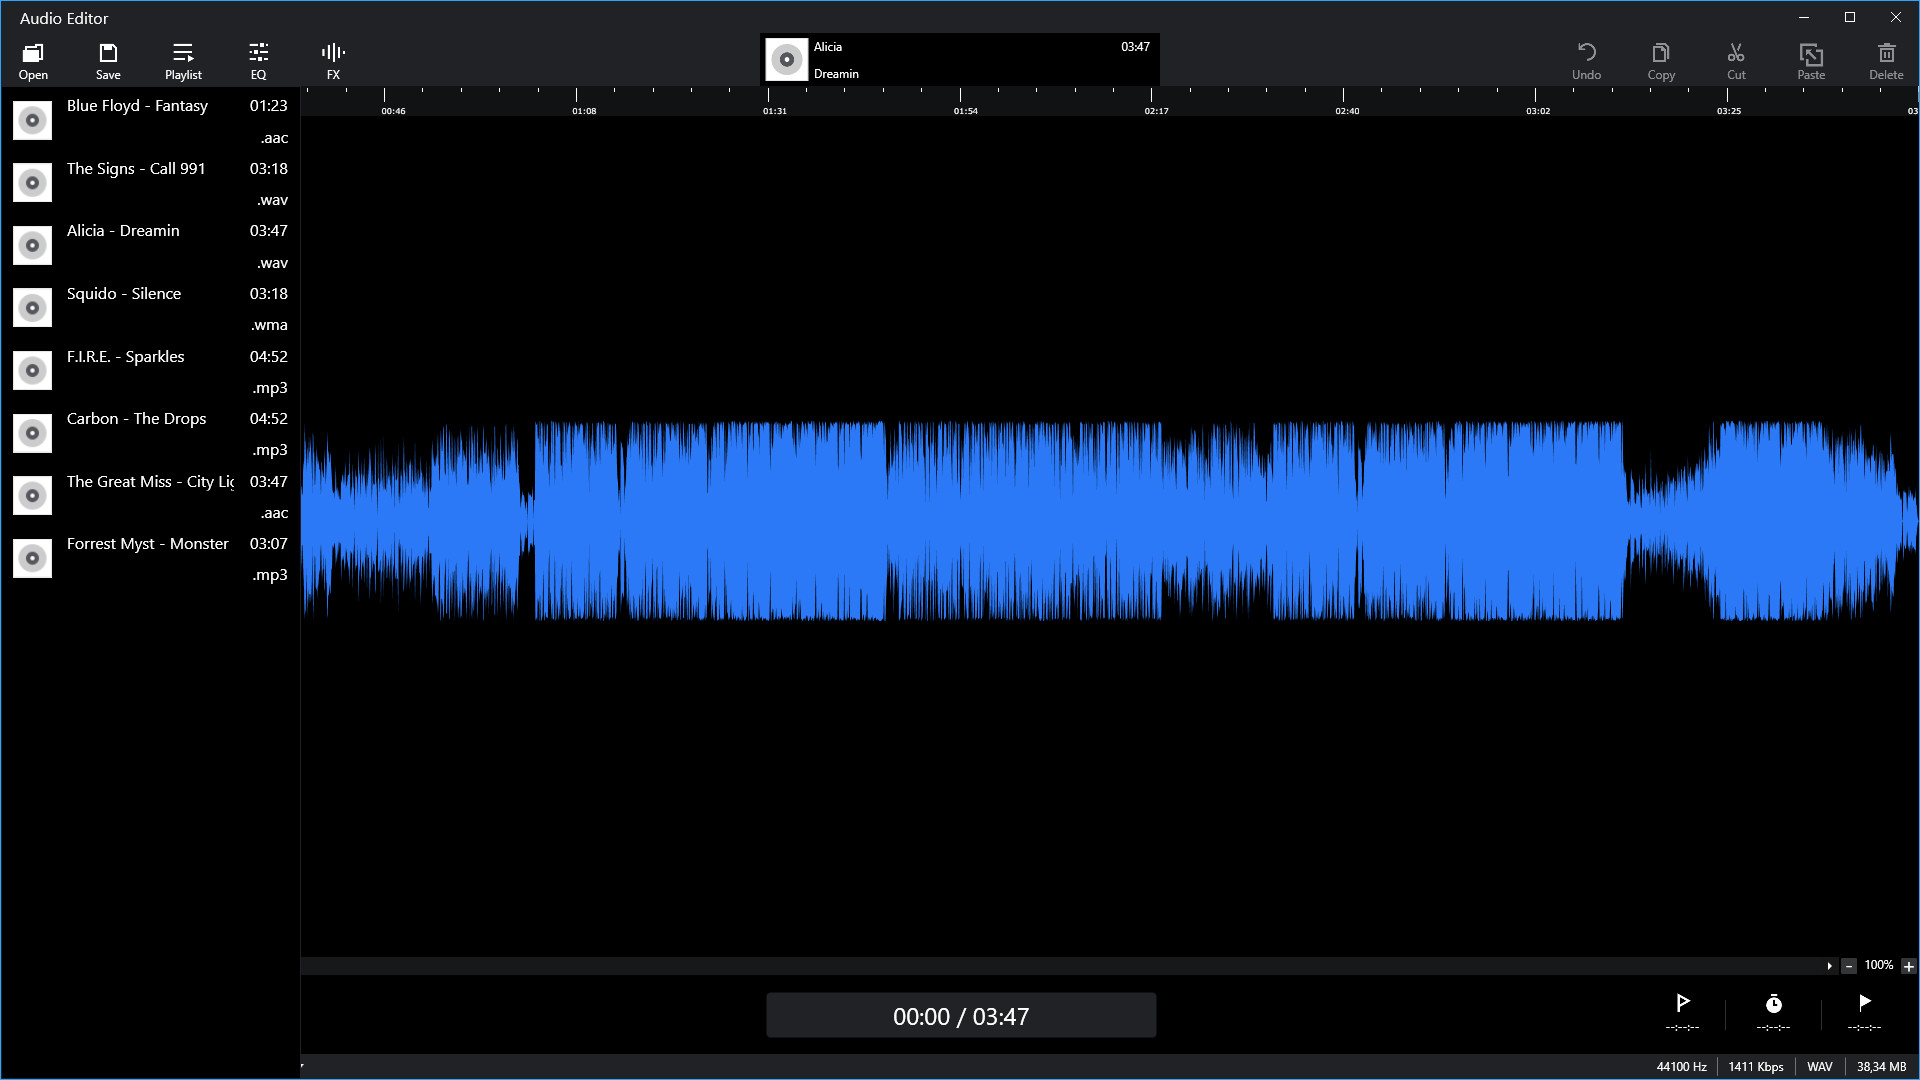
Task: Click the WAV format indicator
Action: (x=1820, y=1067)
